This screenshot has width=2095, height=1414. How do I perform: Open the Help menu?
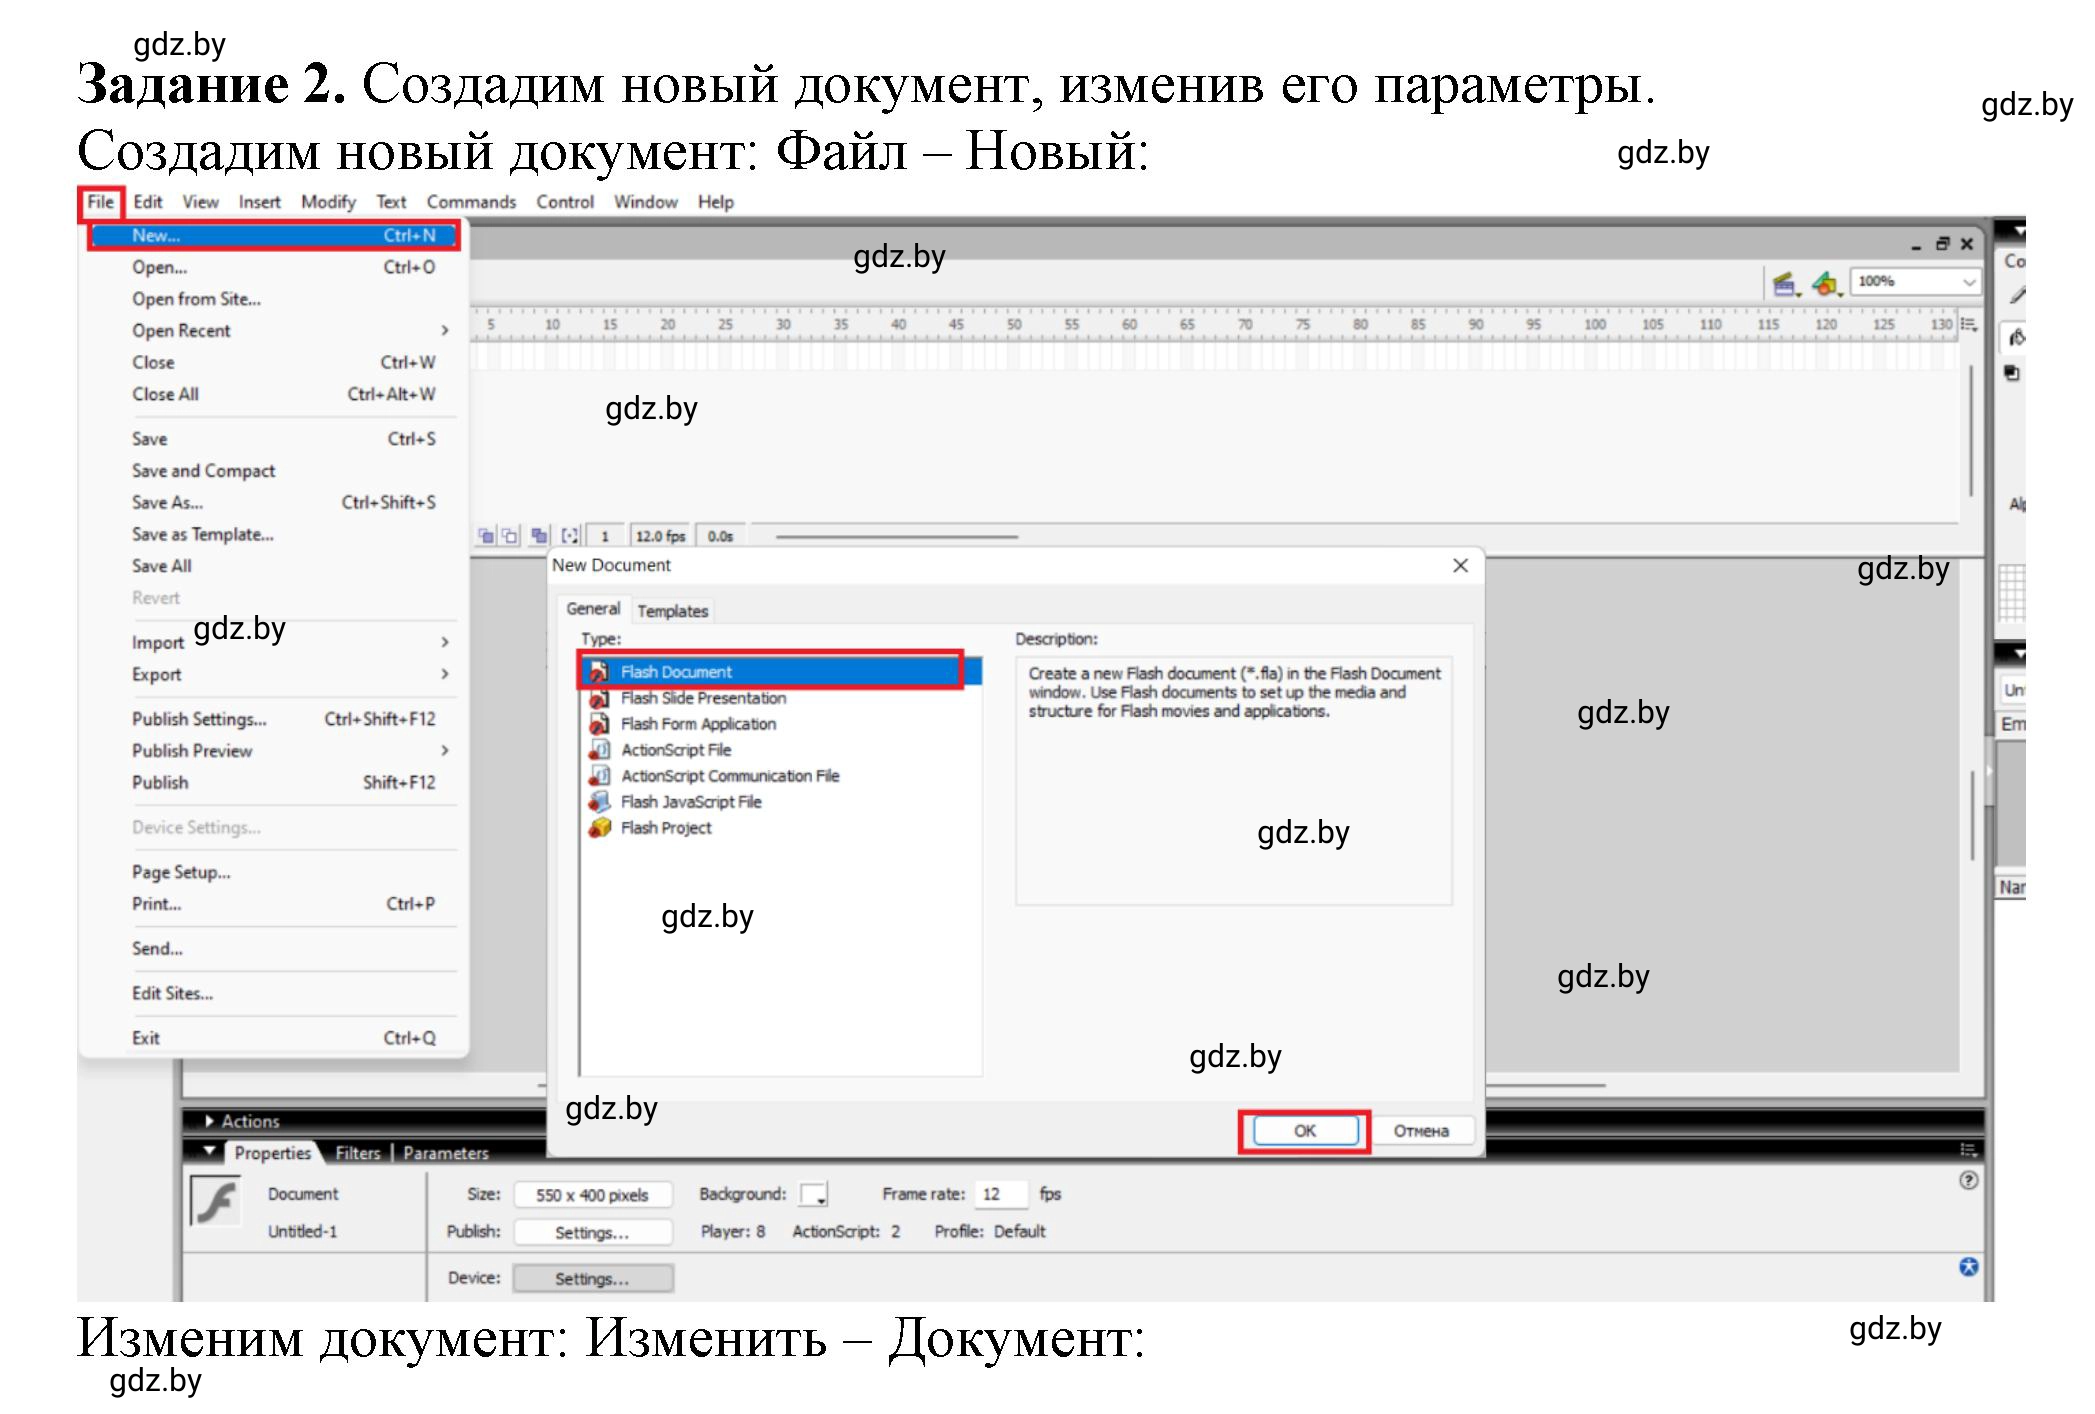click(x=716, y=202)
